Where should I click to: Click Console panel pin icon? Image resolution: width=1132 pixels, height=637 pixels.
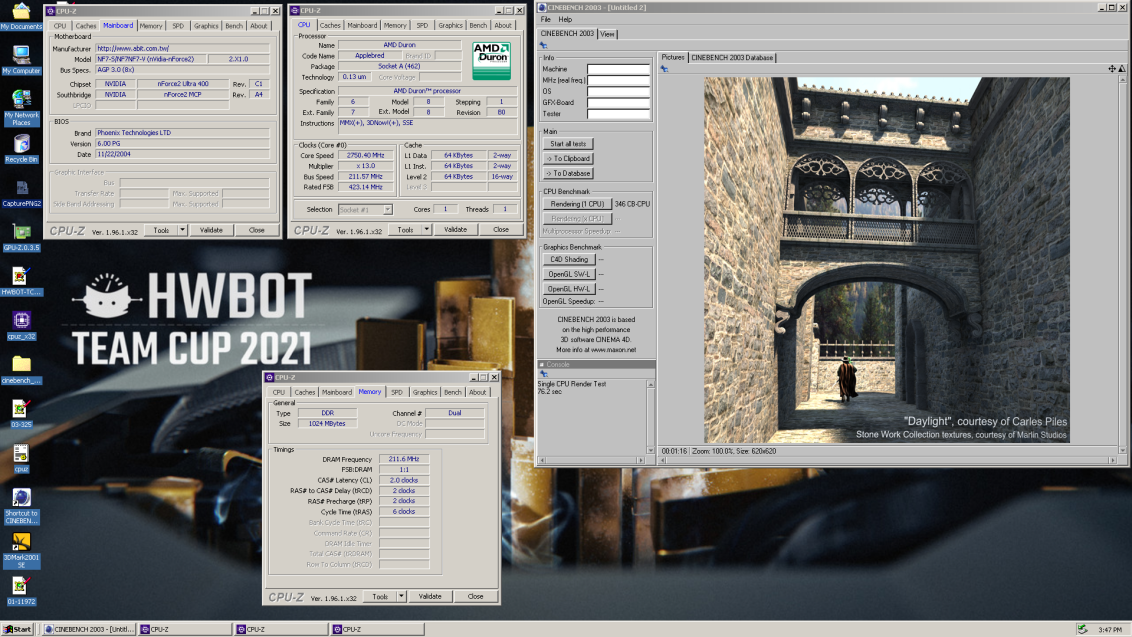pyautogui.click(x=544, y=374)
